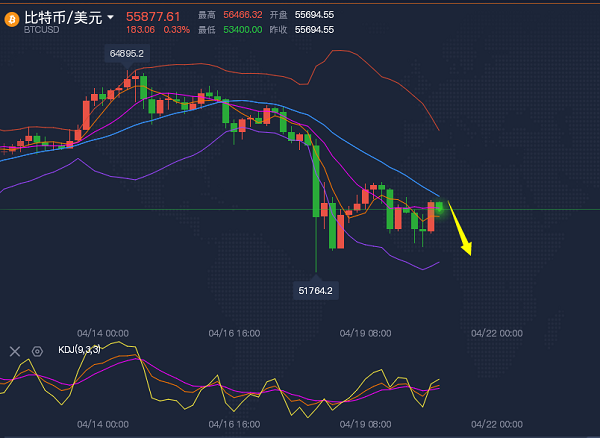Image resolution: width=600 pixels, height=438 pixels.
Task: Close the KDJ indicator panel
Action: pyautogui.click(x=14, y=351)
